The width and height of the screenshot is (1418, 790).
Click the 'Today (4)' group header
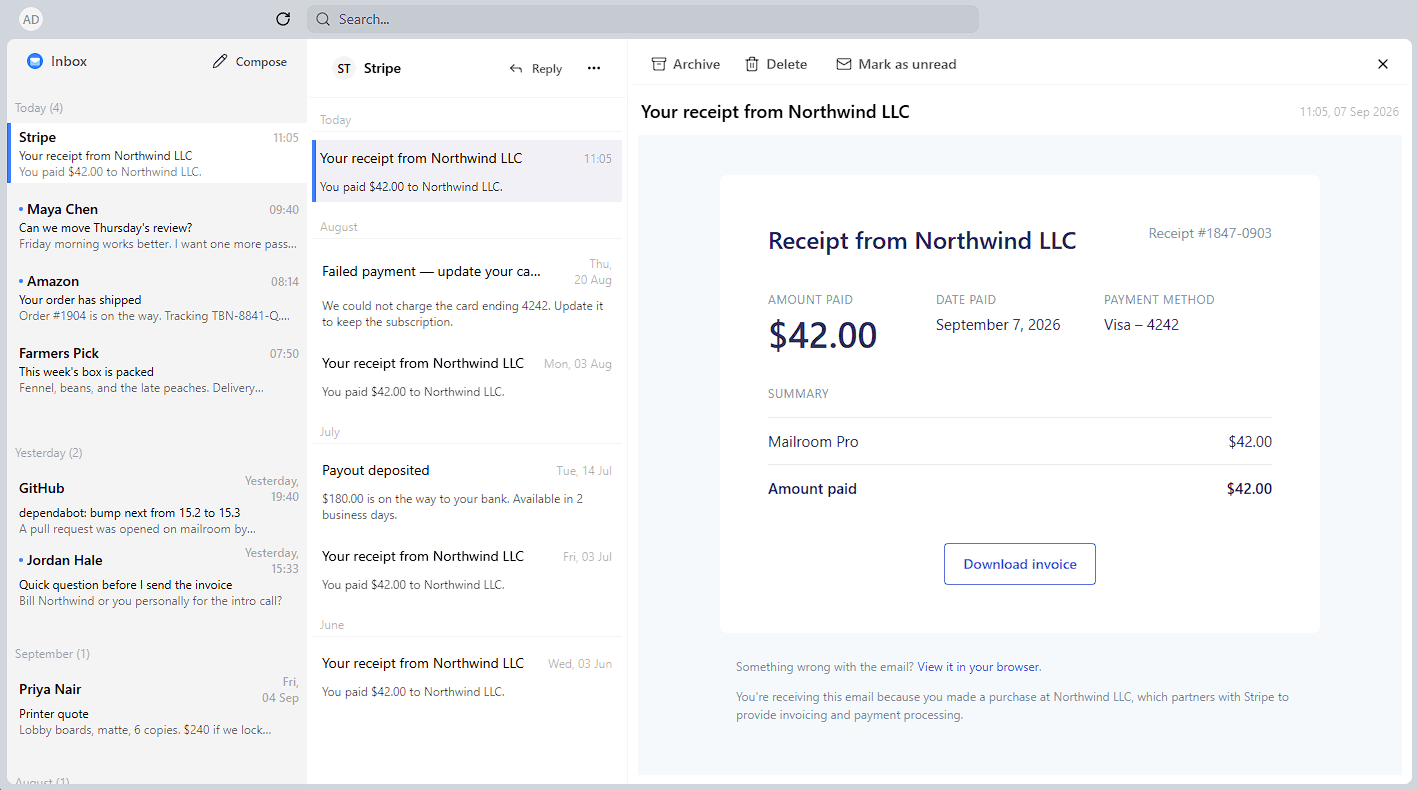tap(39, 108)
